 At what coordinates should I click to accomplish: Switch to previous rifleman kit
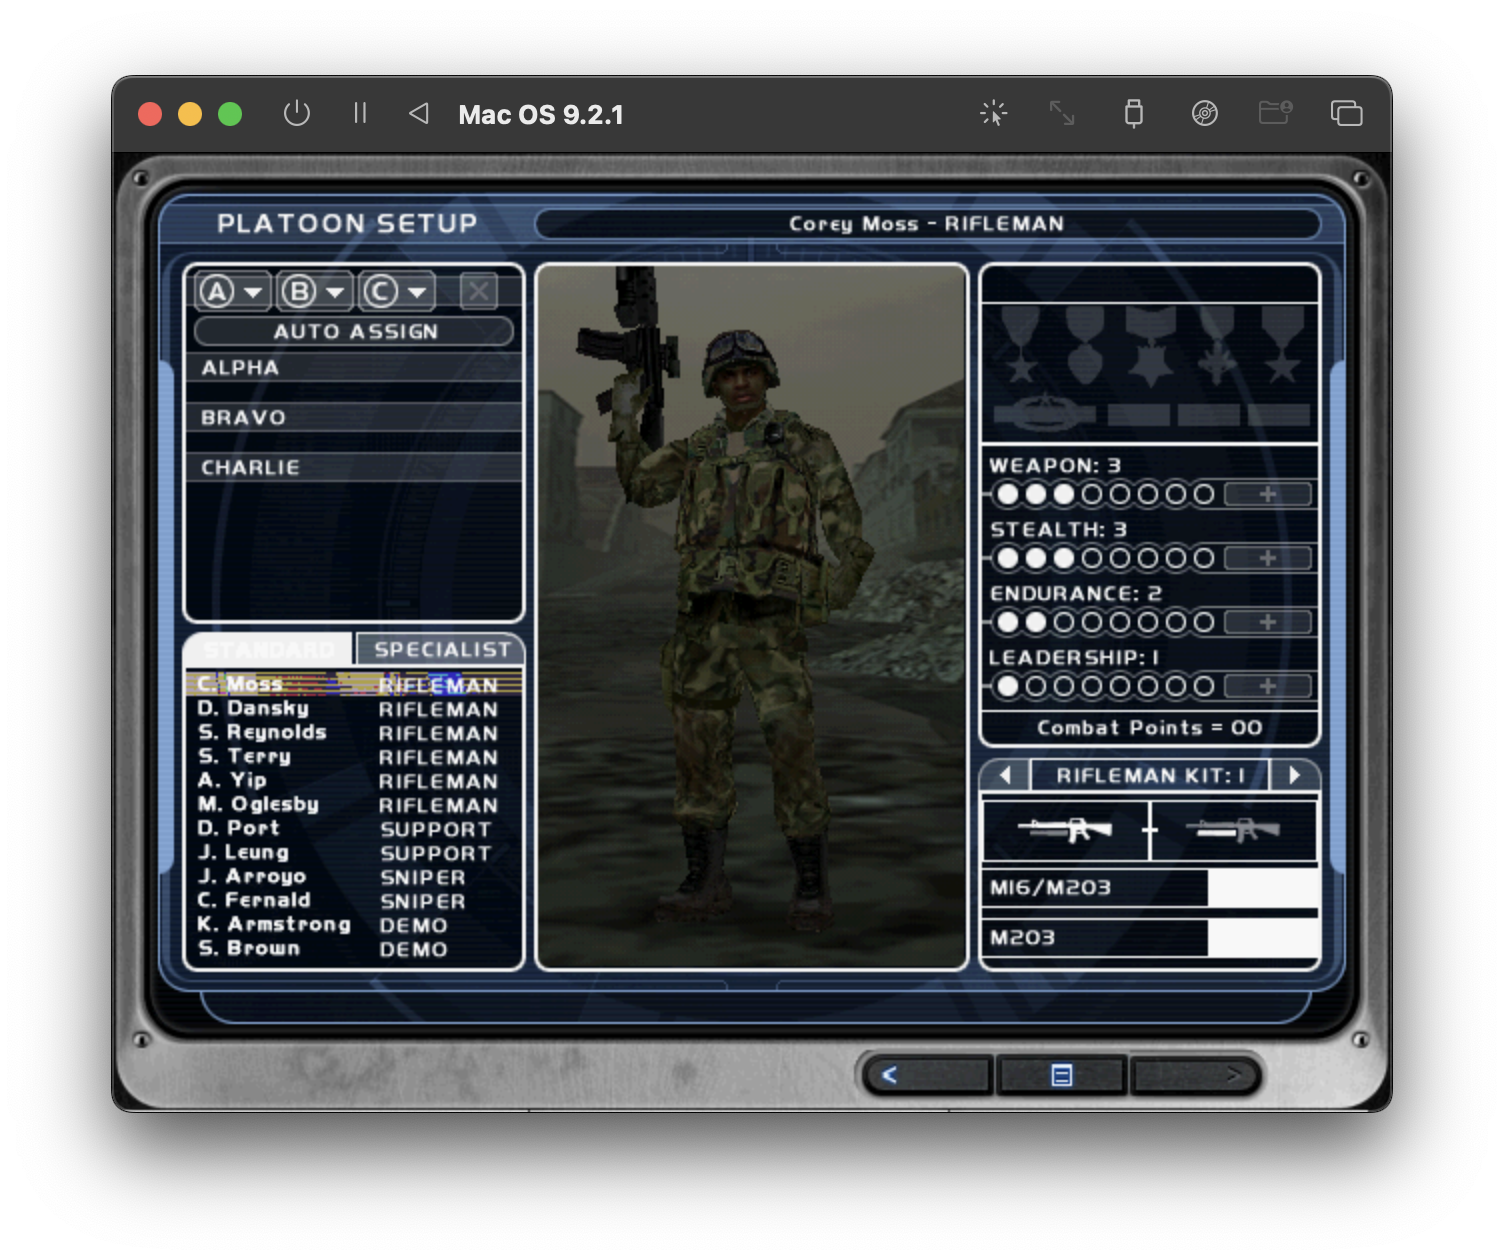point(1005,775)
